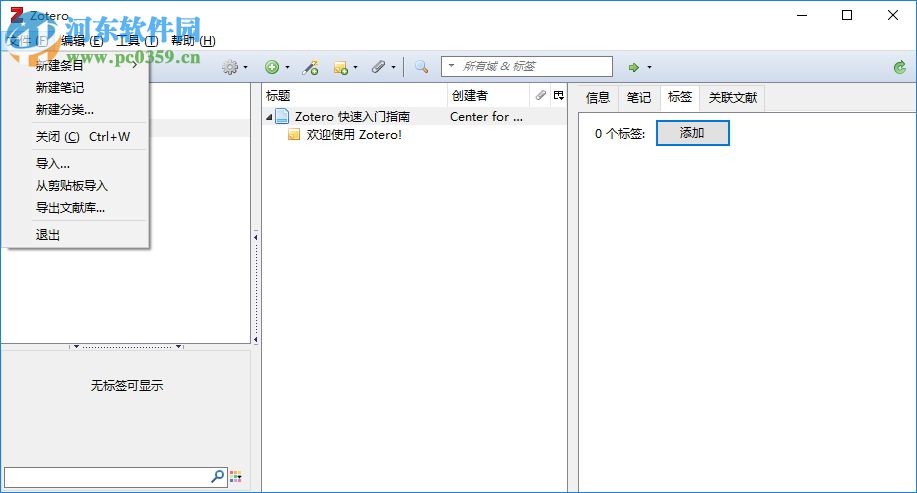The width and height of the screenshot is (917, 493).
Task: Sort items by the 标题 column header
Action: coord(354,95)
